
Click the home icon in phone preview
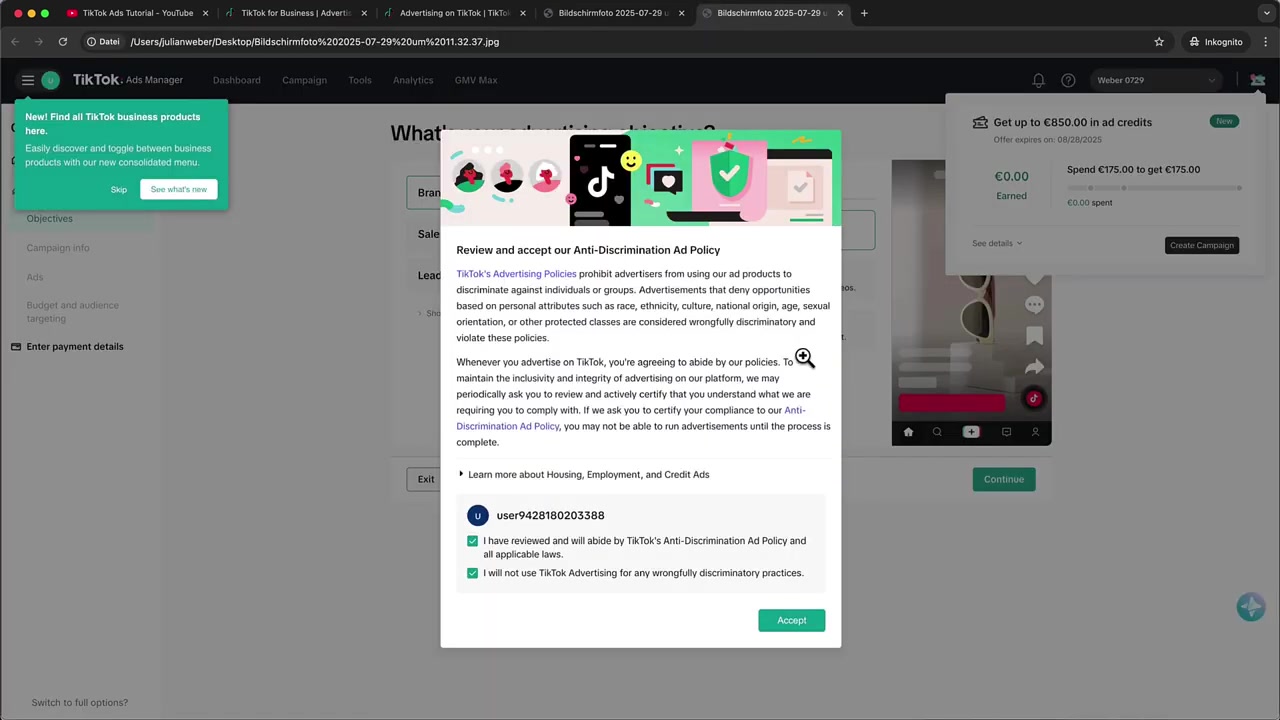(908, 432)
